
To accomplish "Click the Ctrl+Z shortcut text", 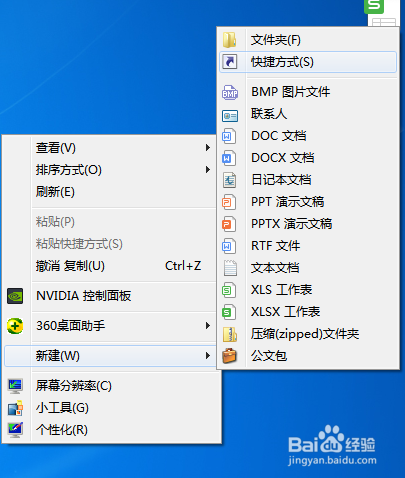I will [x=183, y=266].
